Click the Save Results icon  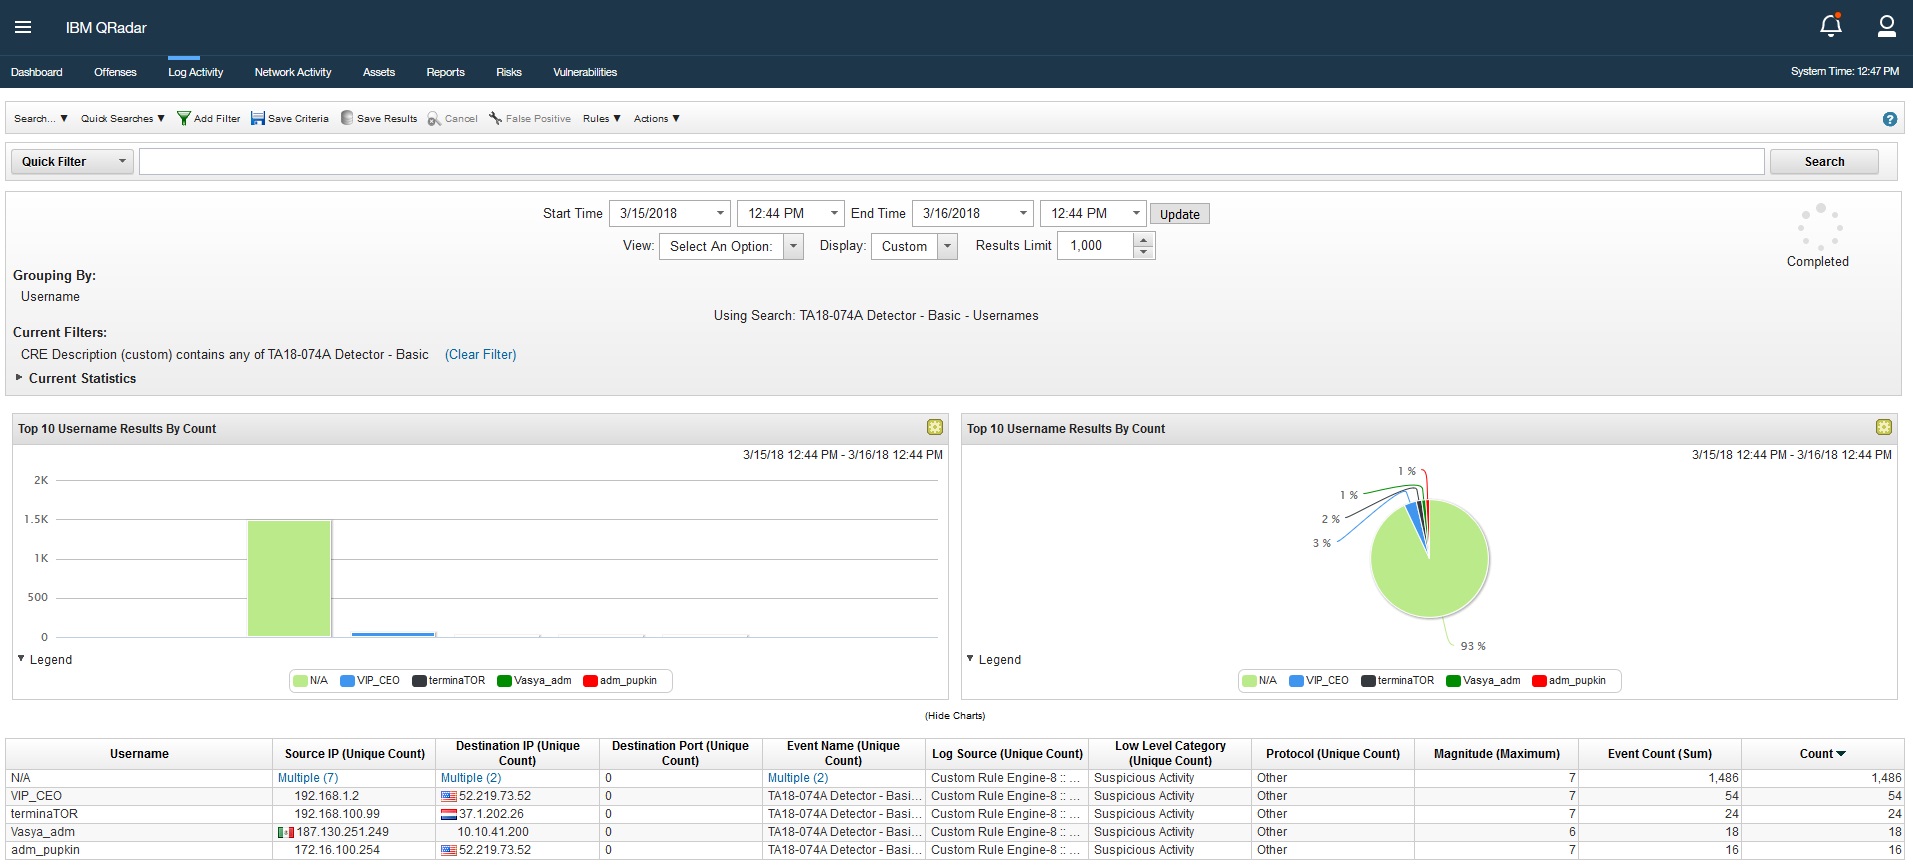click(x=347, y=118)
